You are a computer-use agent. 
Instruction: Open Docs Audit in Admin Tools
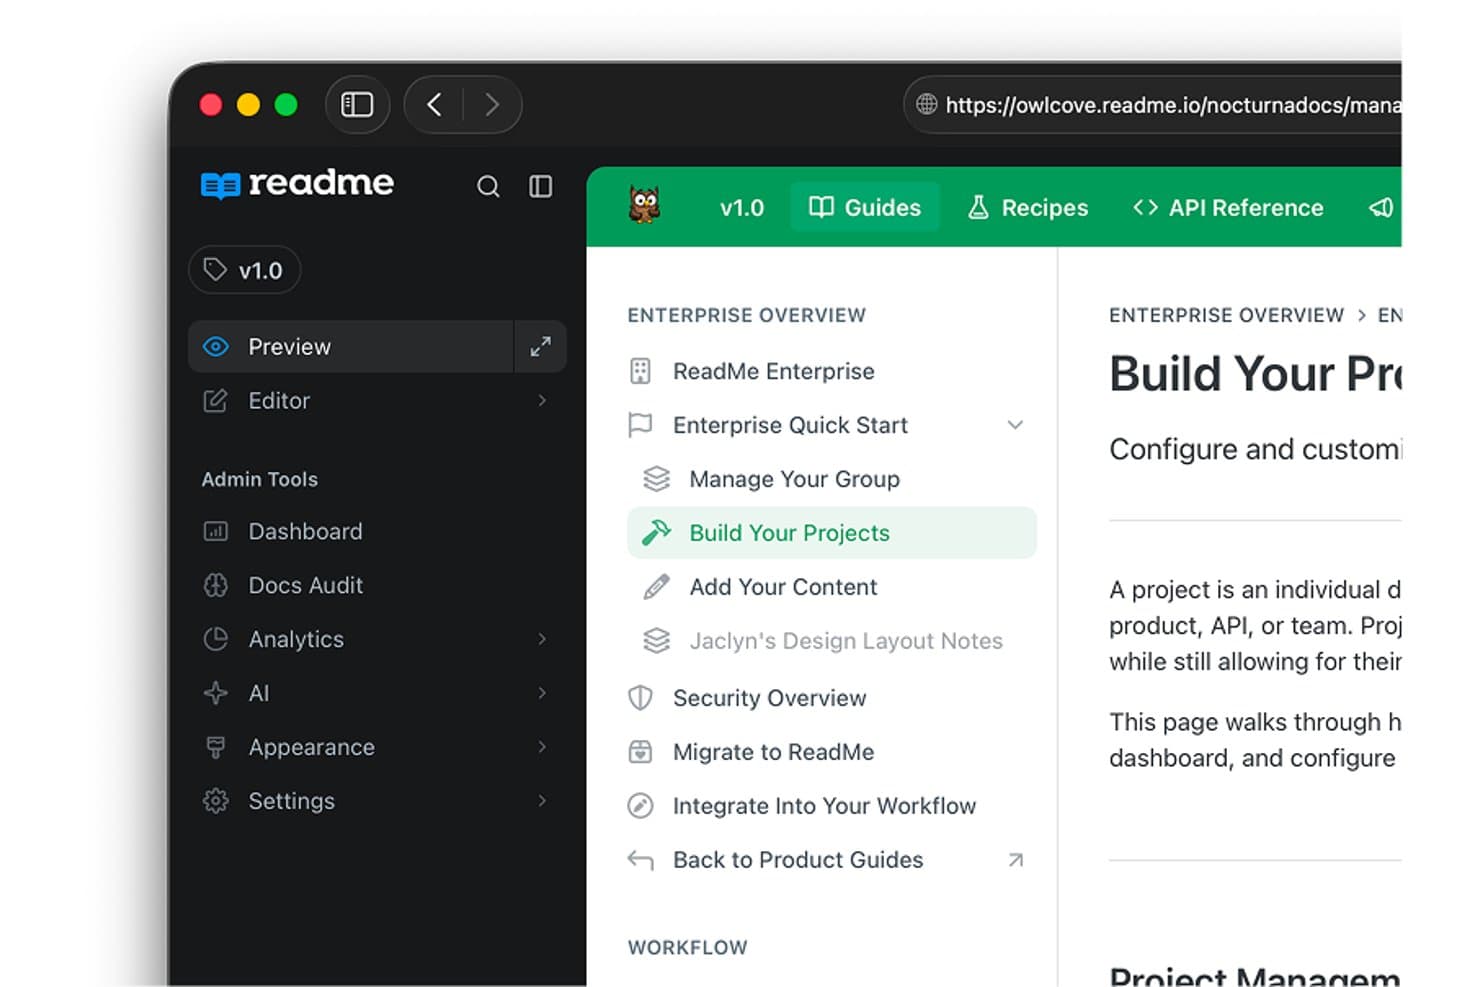pyautogui.click(x=305, y=586)
